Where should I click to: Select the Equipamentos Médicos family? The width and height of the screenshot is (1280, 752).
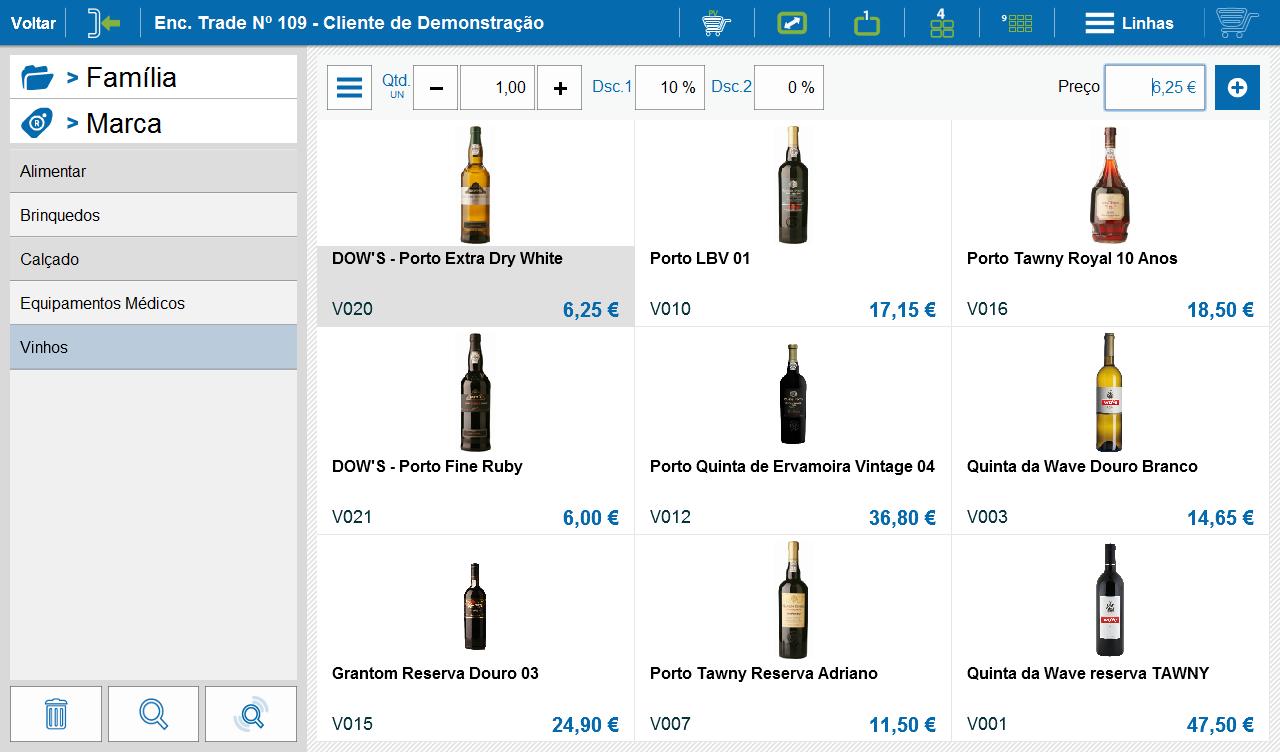coord(154,303)
